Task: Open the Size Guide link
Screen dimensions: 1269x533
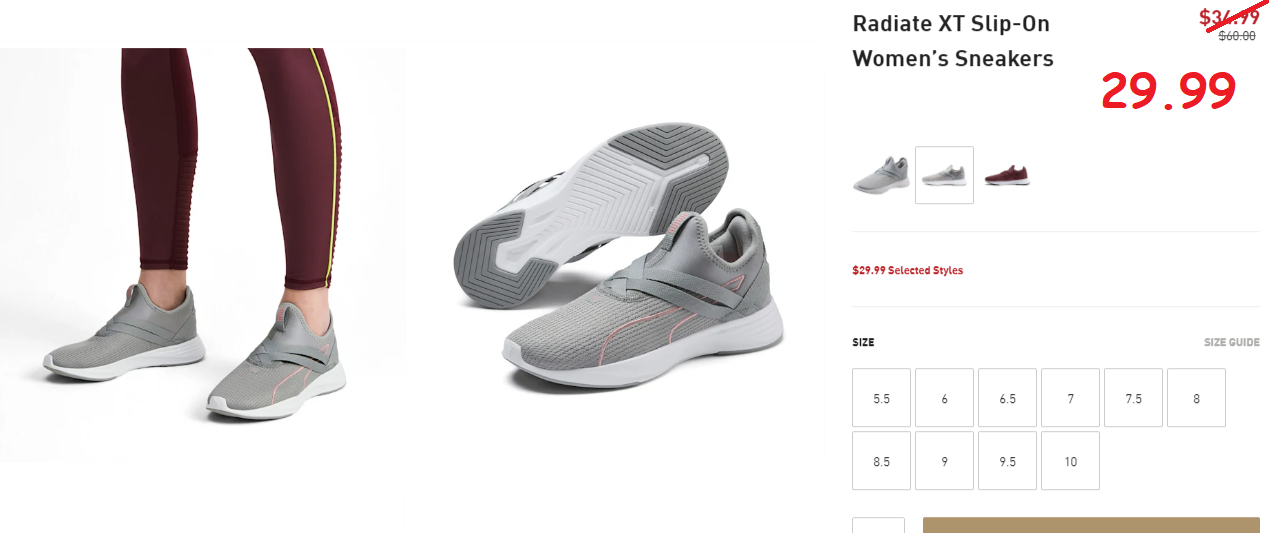Action: (1231, 342)
